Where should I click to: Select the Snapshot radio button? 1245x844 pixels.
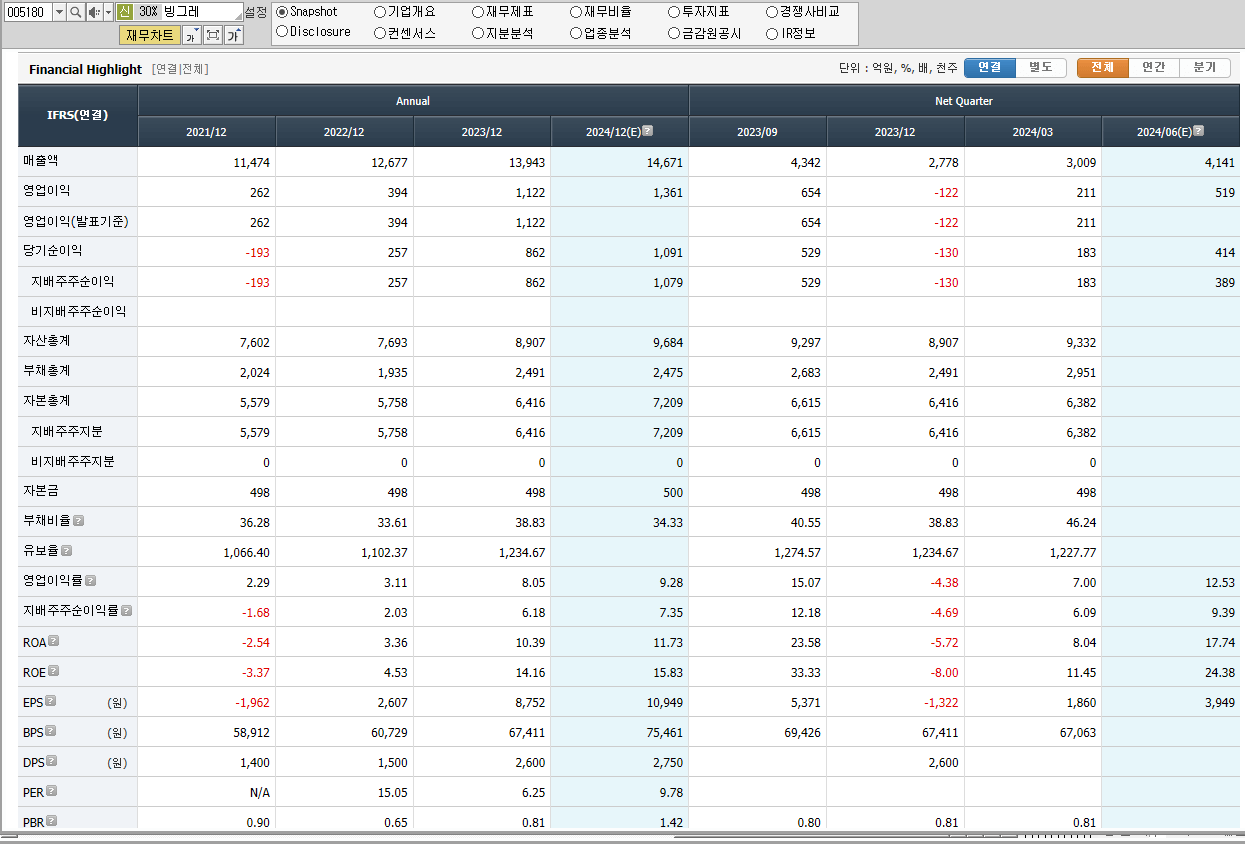(282, 12)
